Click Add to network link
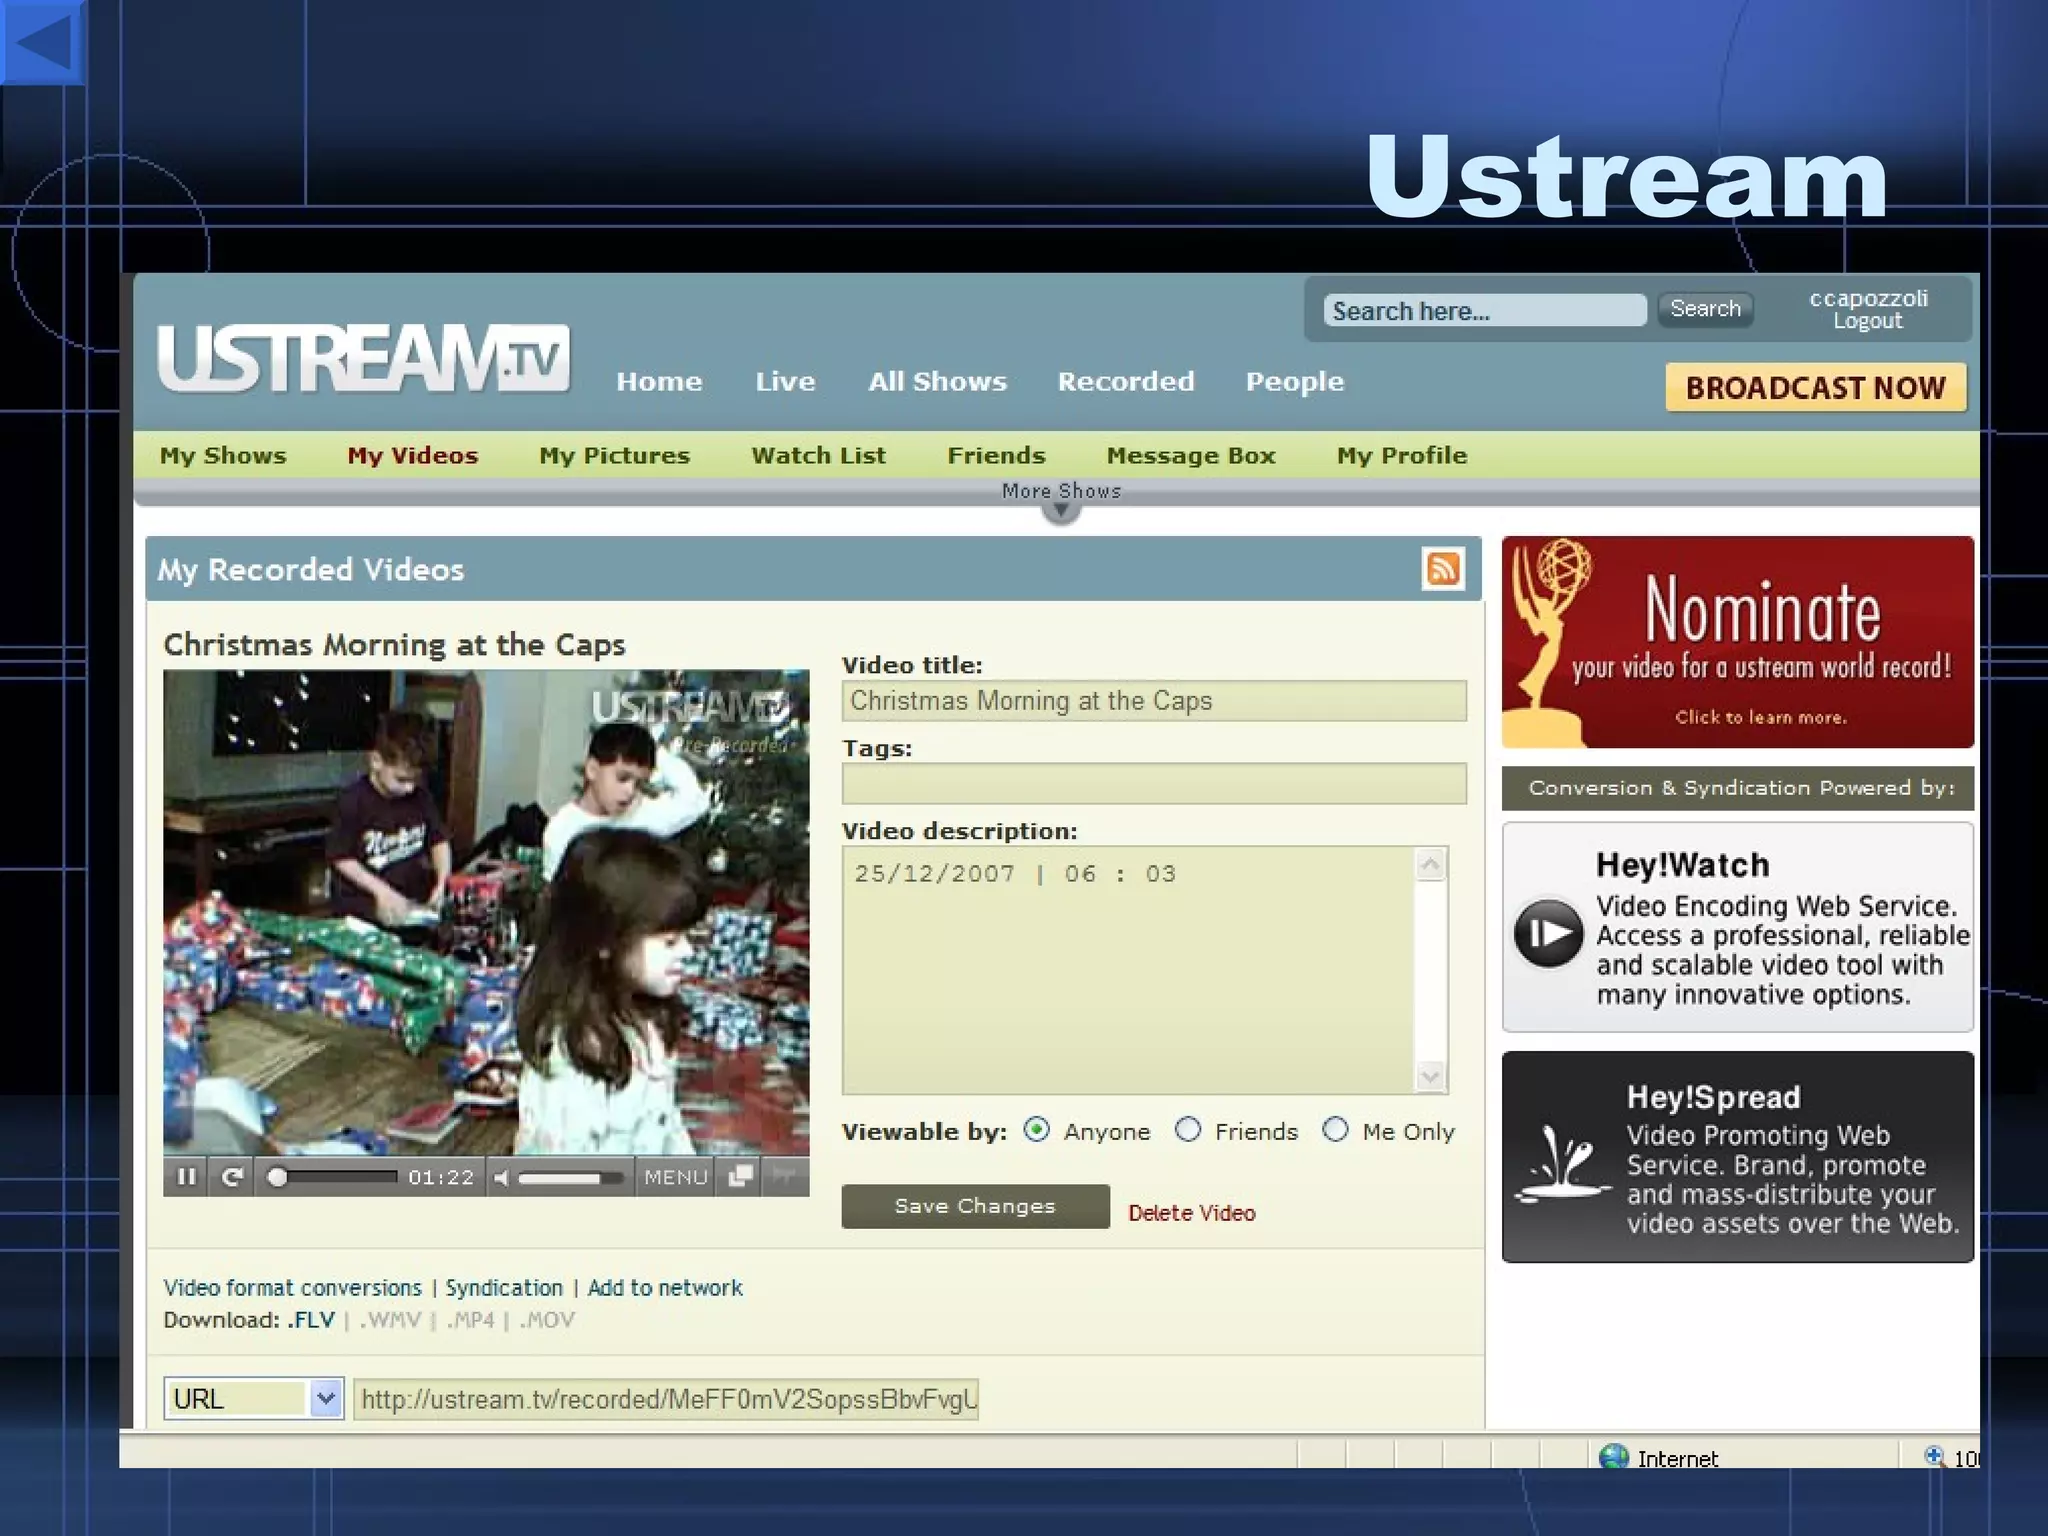Screen dimensions: 2048x1536 pos(665,1287)
